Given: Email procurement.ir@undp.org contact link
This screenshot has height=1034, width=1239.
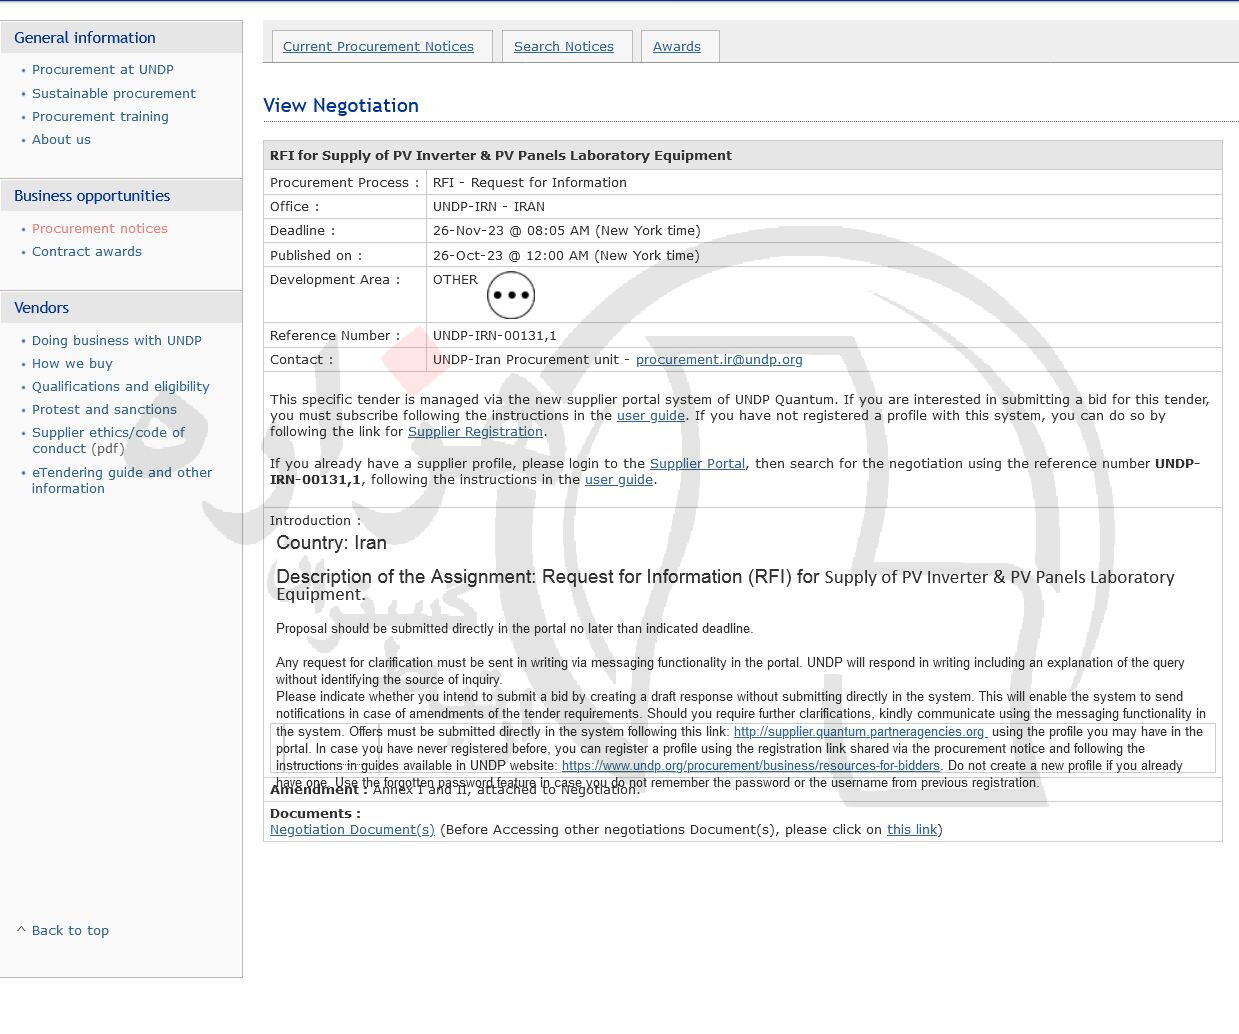Looking at the screenshot, I should click(718, 360).
